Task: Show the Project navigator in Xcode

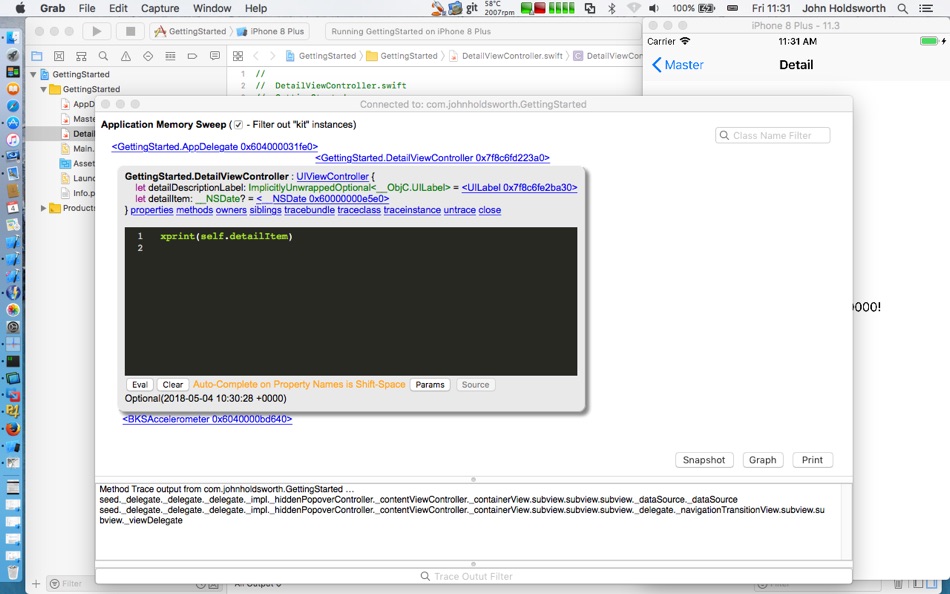Action: [x=37, y=56]
